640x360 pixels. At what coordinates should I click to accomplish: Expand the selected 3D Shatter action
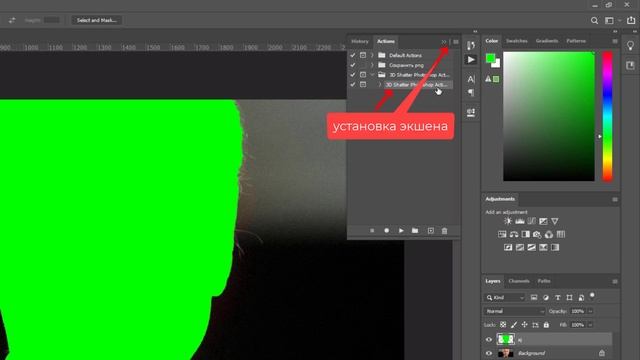click(380, 84)
